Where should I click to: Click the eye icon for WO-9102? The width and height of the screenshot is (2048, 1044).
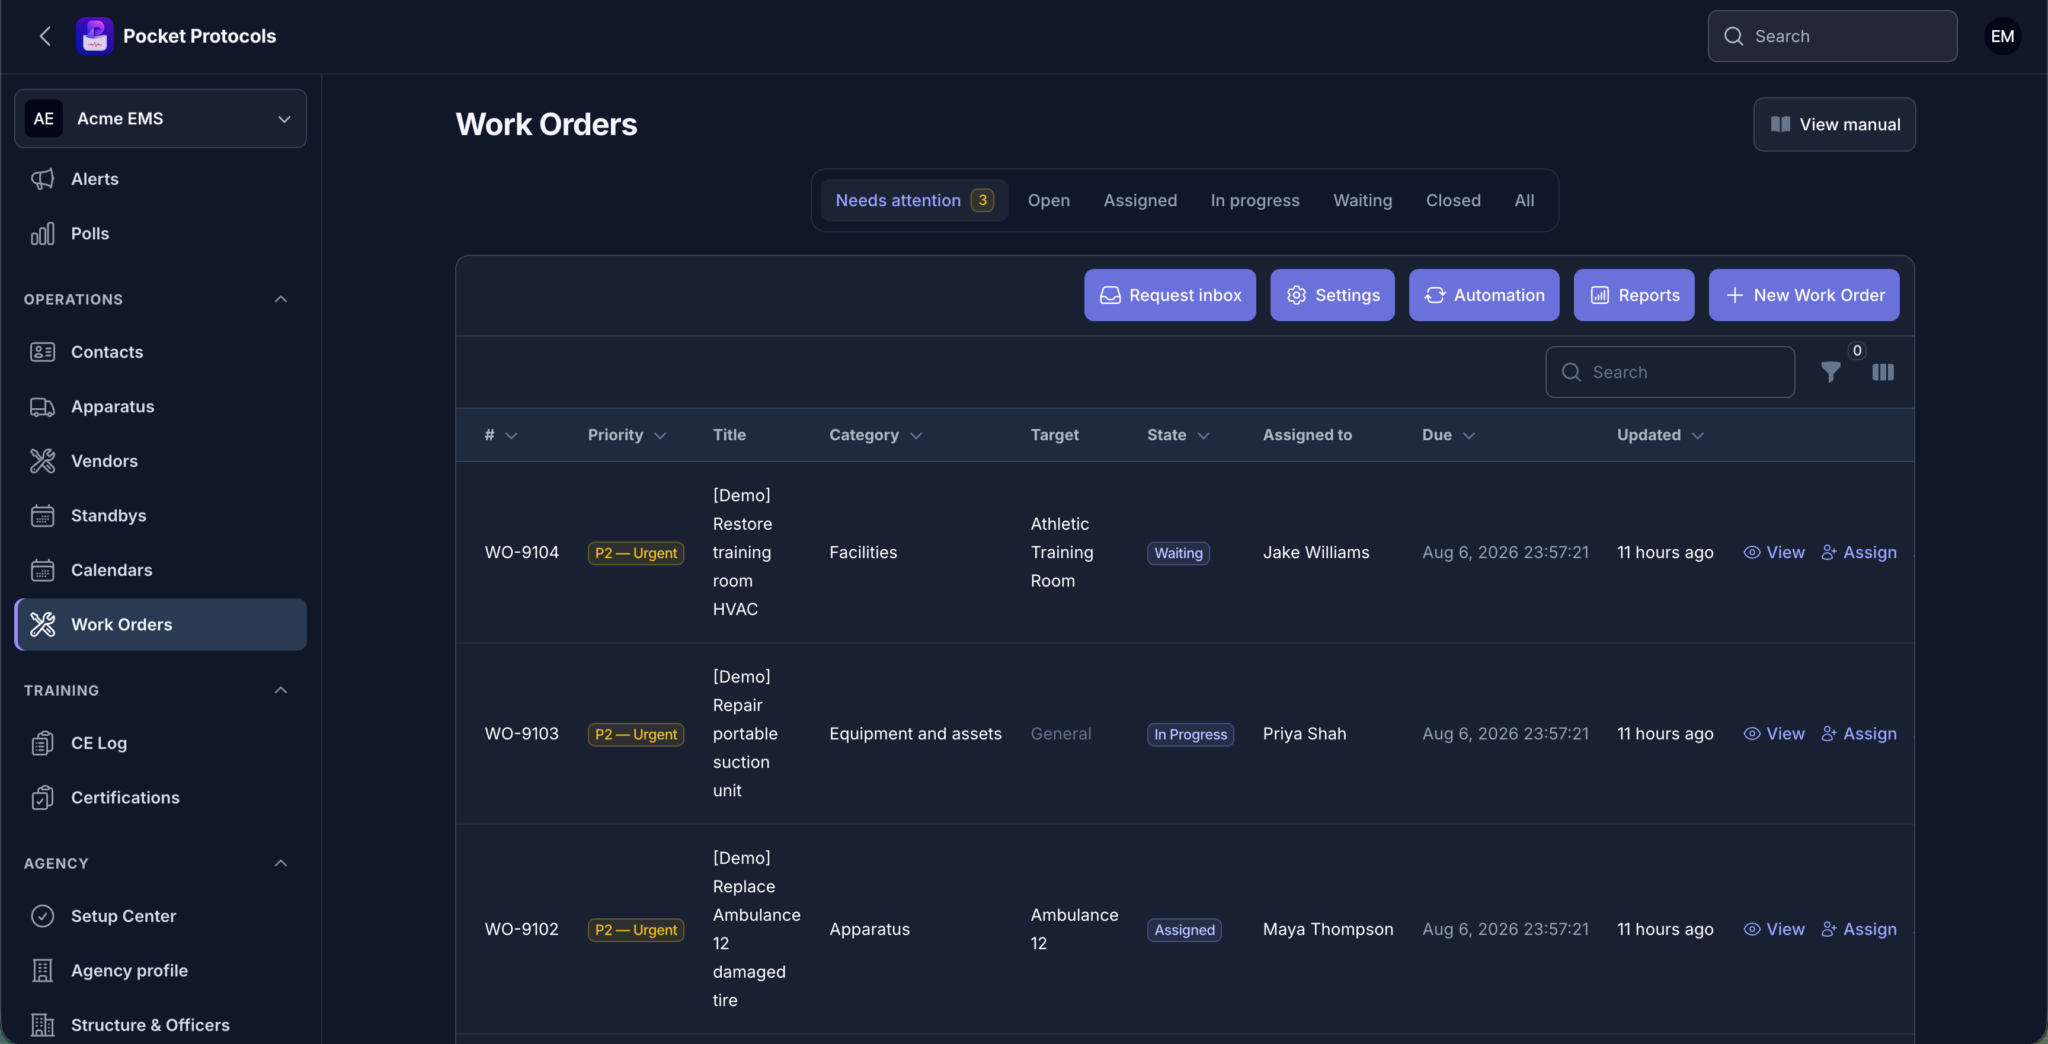pos(1752,930)
